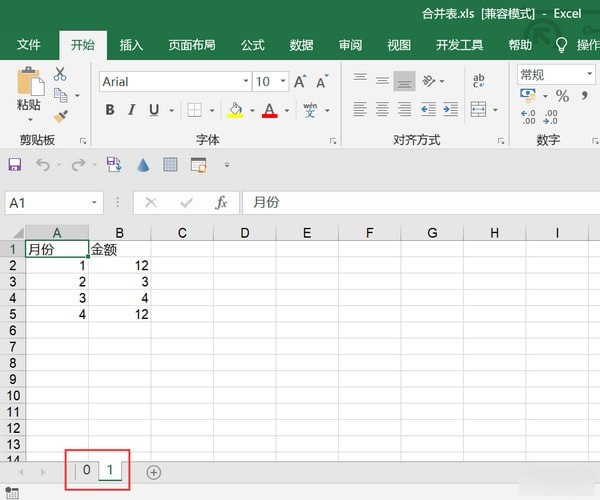Select the Format Painter brush
Viewport: 600px width, 500px height.
tap(60, 117)
